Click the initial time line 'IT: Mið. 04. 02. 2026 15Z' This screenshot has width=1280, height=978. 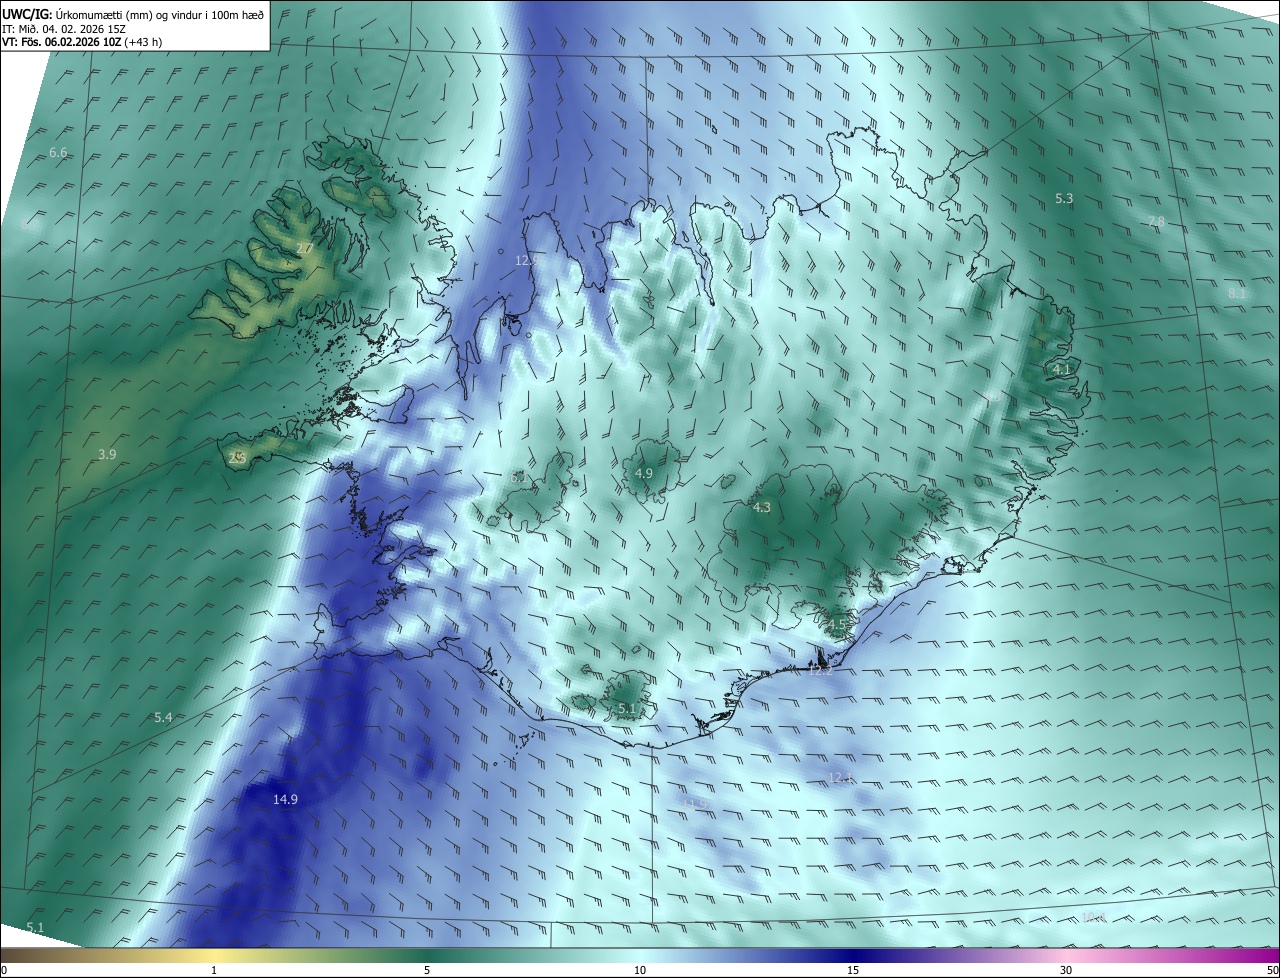pyautogui.click(x=62, y=28)
